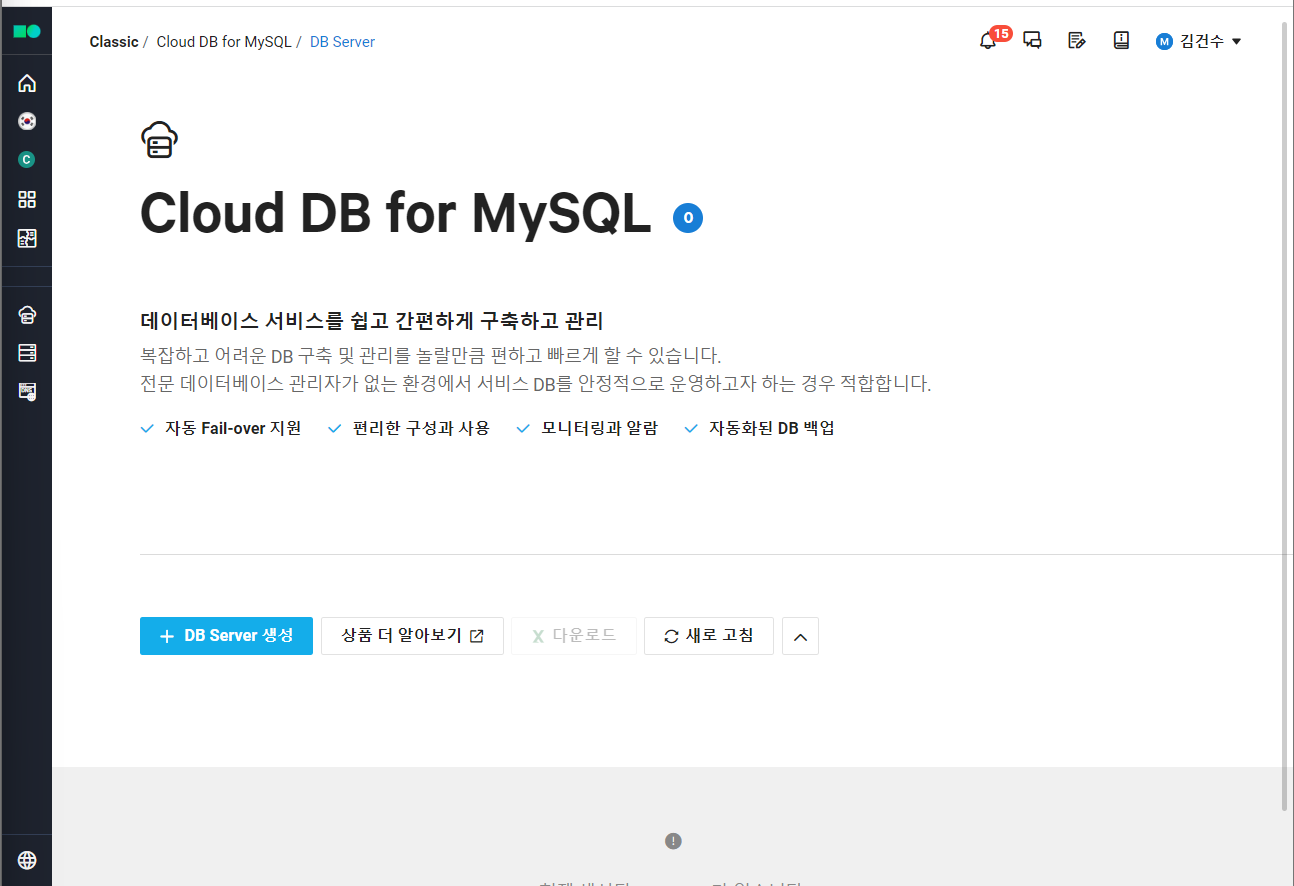The width and height of the screenshot is (1294, 886).
Task: Open the user guide book icon
Action: point(1121,41)
